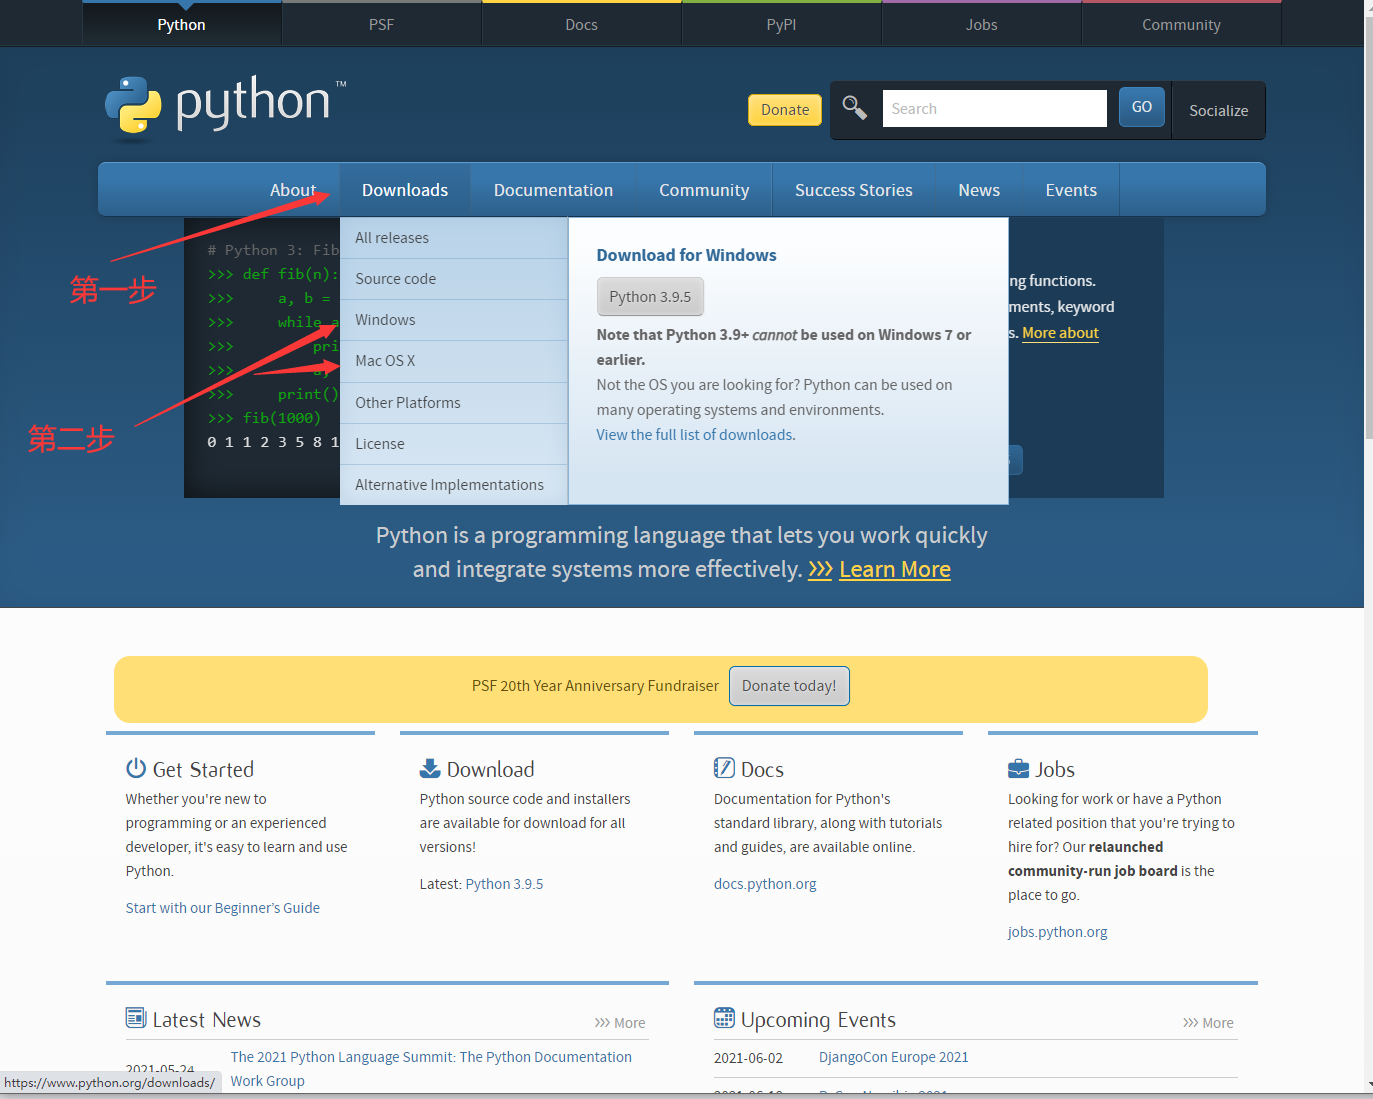Click the Latest News newspaper icon
Screen dimensions: 1373x1099
click(136, 1018)
